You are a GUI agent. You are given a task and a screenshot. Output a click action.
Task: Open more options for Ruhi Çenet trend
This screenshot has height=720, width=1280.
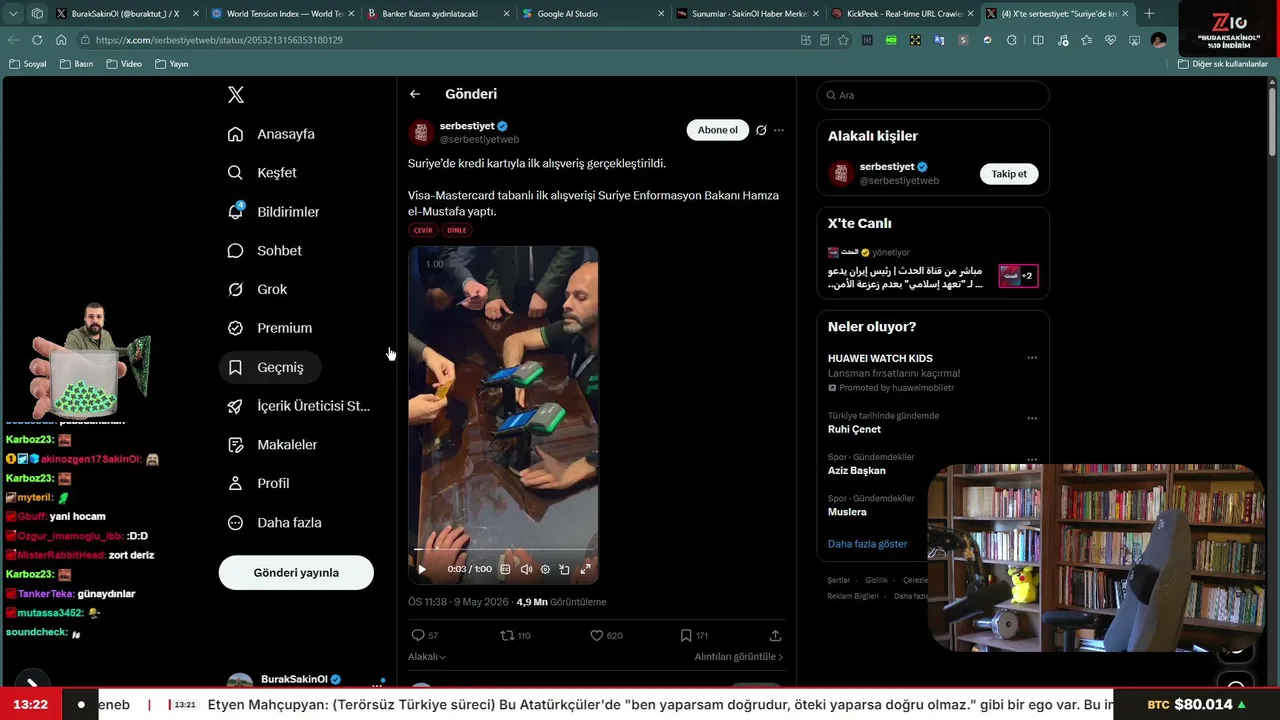pos(1032,418)
